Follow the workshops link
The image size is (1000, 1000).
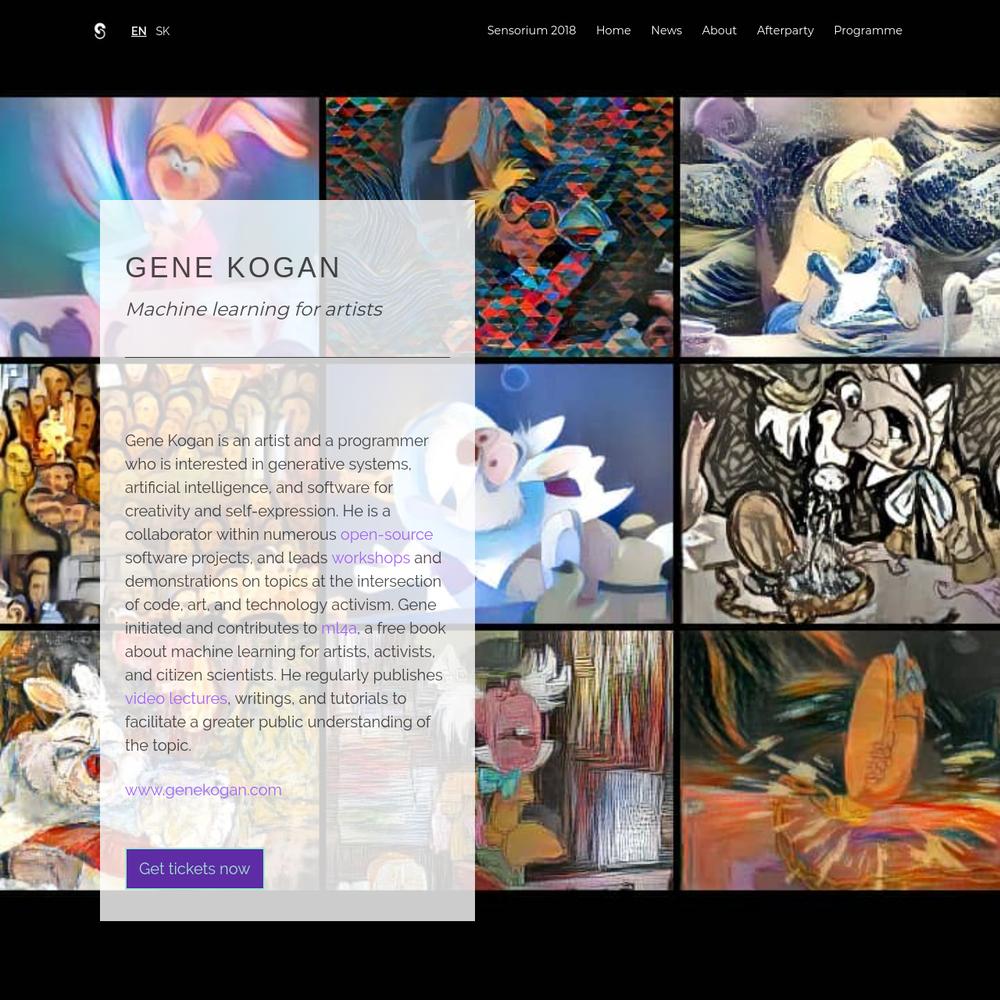[x=371, y=558]
